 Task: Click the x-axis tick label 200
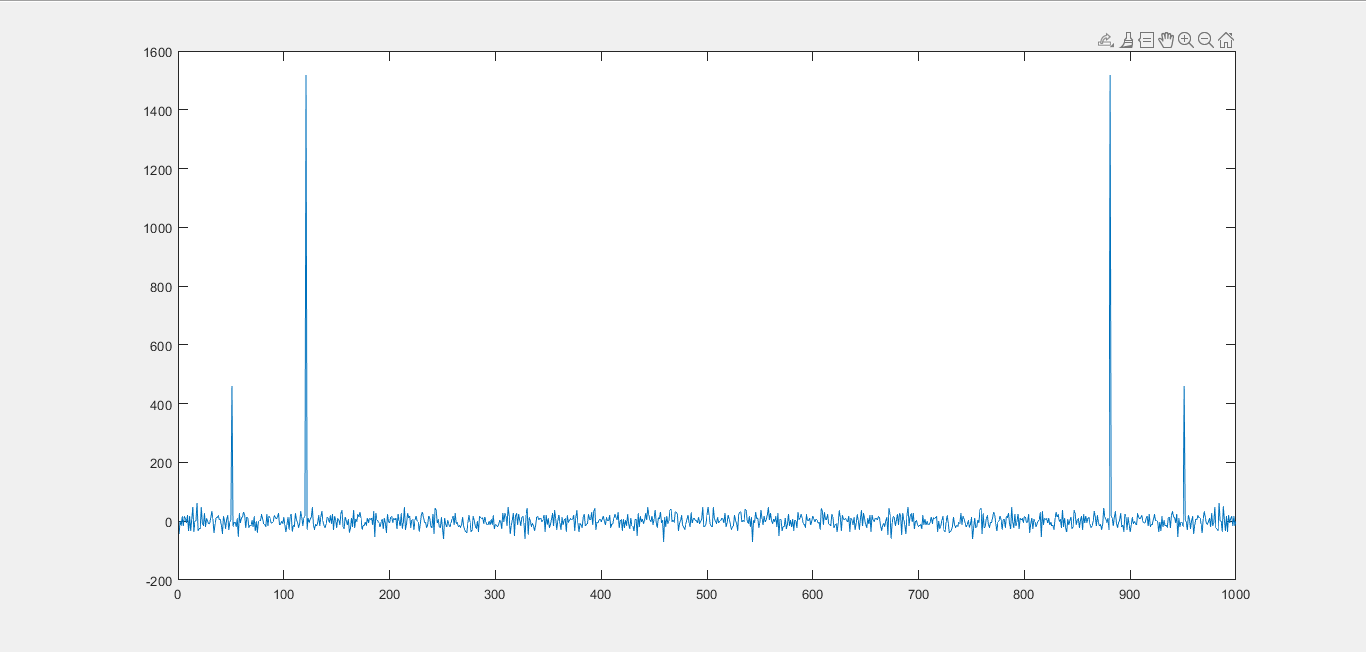(390, 594)
